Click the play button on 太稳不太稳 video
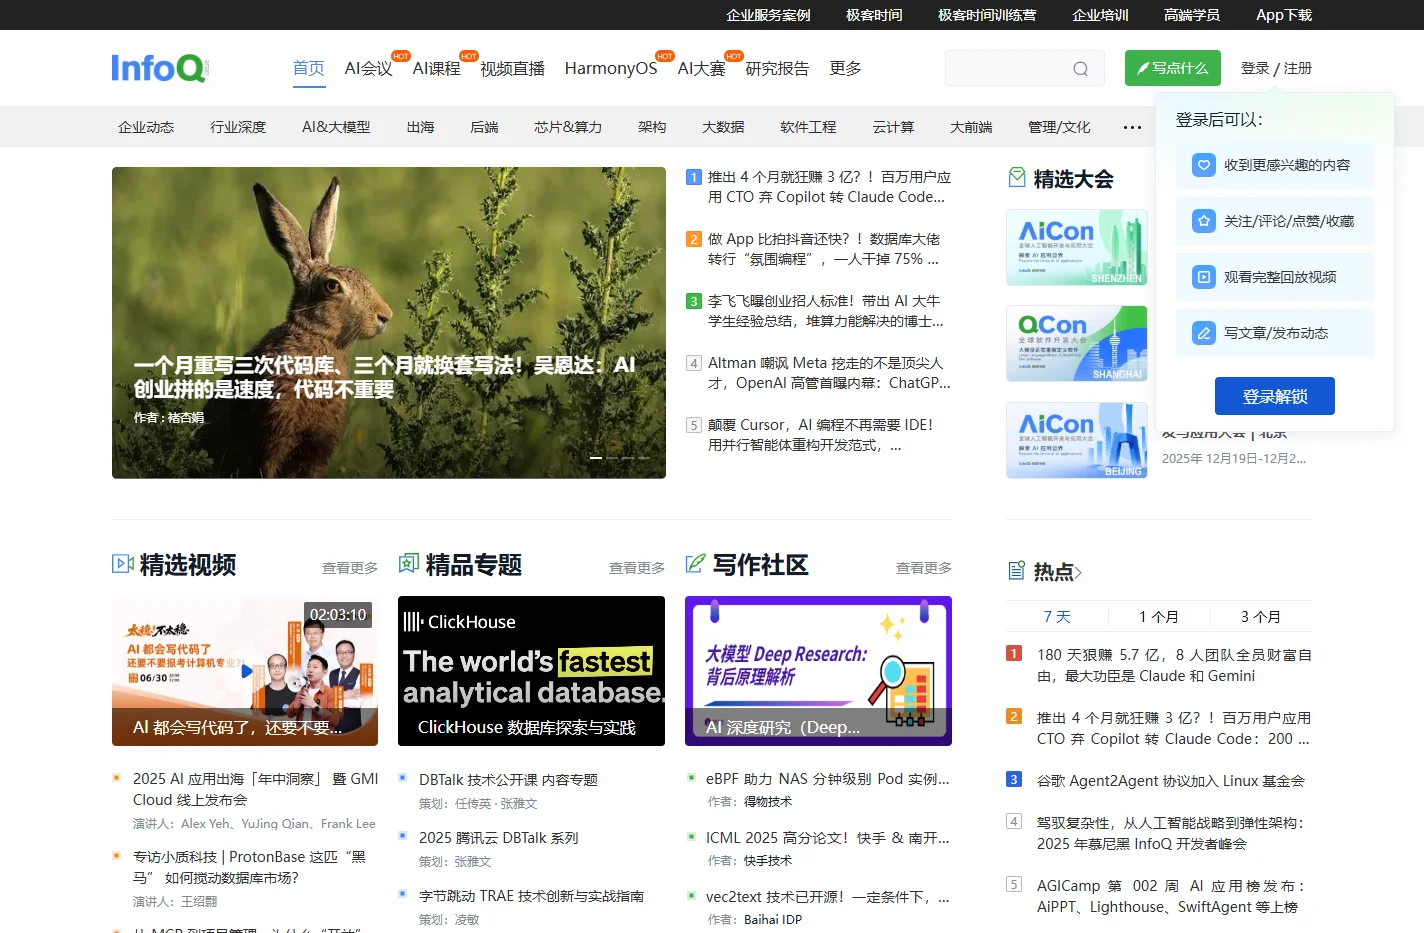 pyautogui.click(x=247, y=671)
